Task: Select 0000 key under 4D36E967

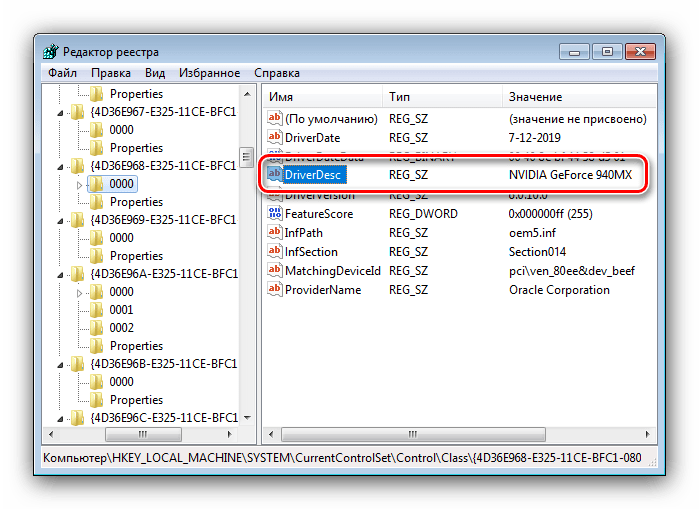Action: [121, 130]
